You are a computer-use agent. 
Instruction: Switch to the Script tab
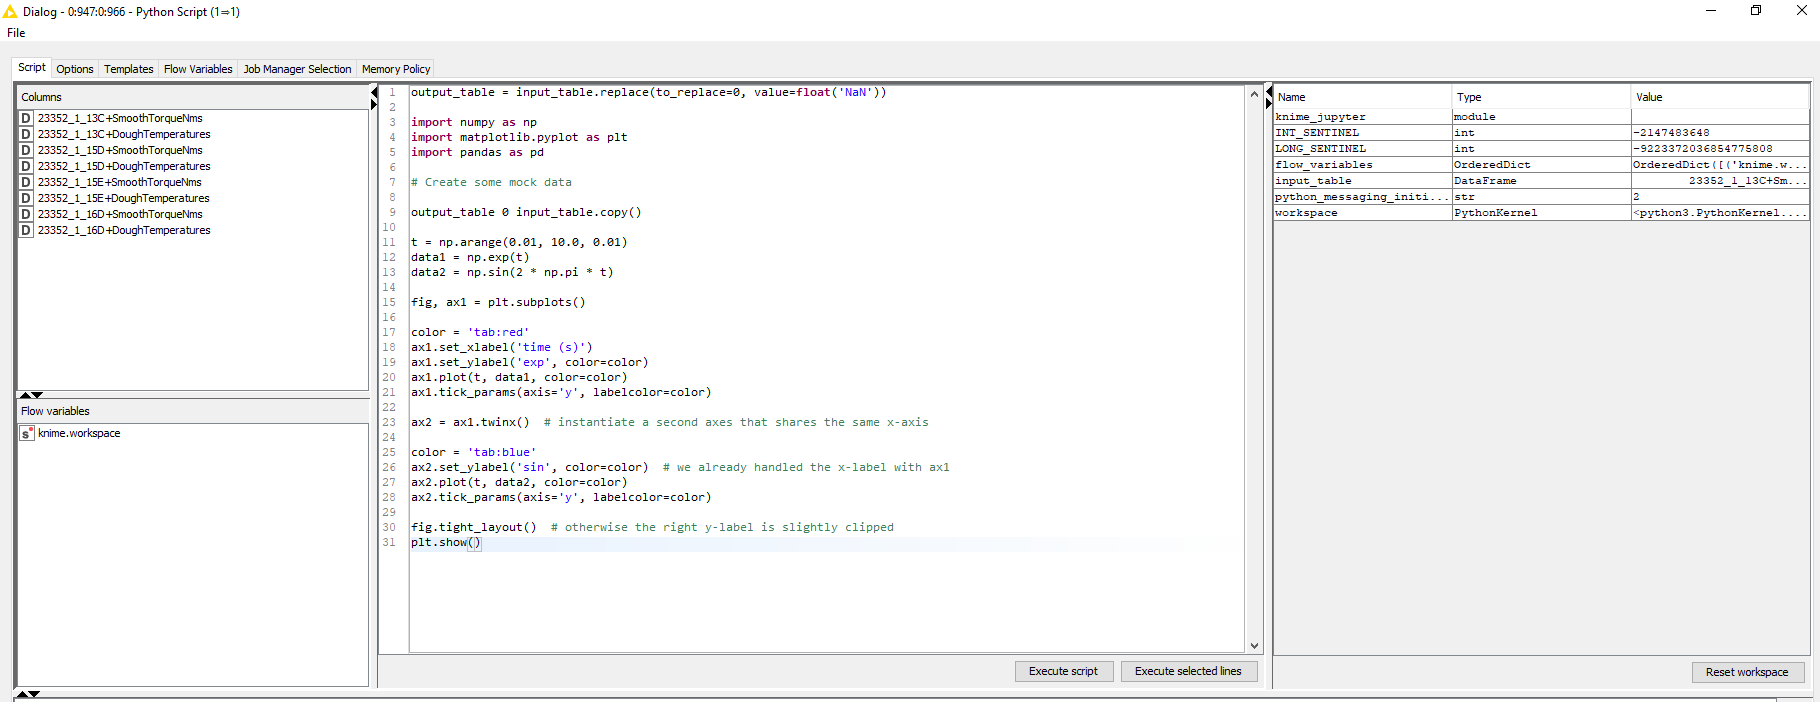click(x=32, y=68)
